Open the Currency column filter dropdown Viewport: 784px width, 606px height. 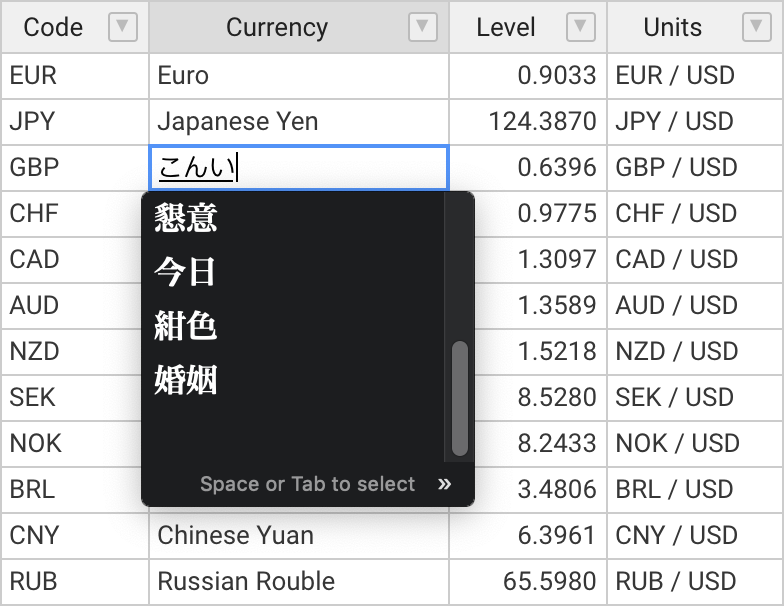tap(422, 27)
